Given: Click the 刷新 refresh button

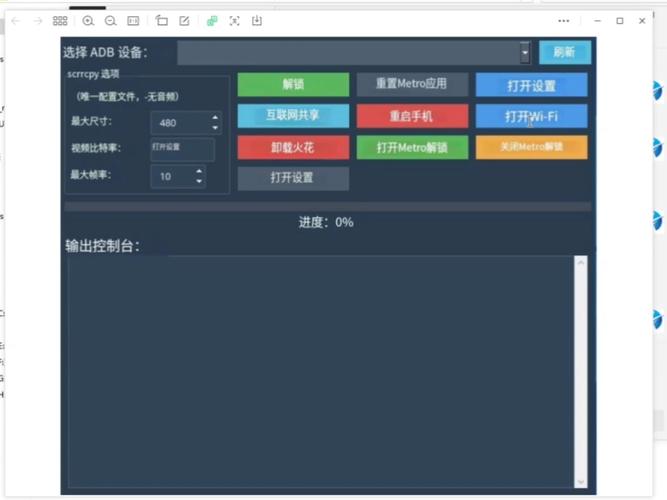Looking at the screenshot, I should pos(565,53).
